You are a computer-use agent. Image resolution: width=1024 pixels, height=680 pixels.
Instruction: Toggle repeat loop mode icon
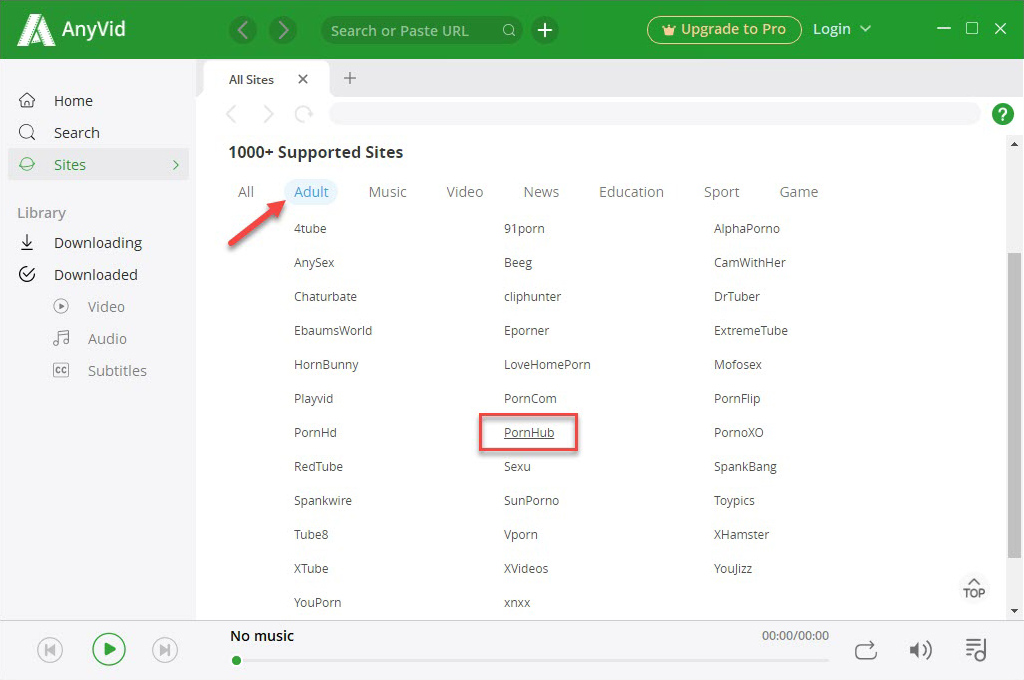pyautogui.click(x=865, y=651)
